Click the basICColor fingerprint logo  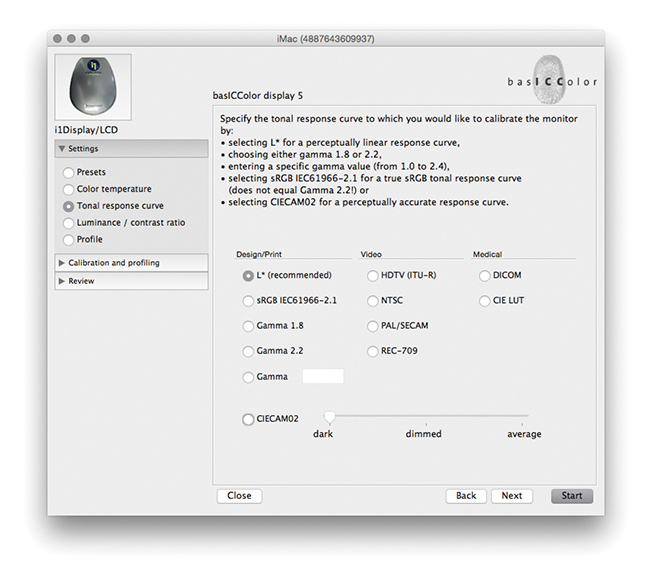tap(552, 80)
